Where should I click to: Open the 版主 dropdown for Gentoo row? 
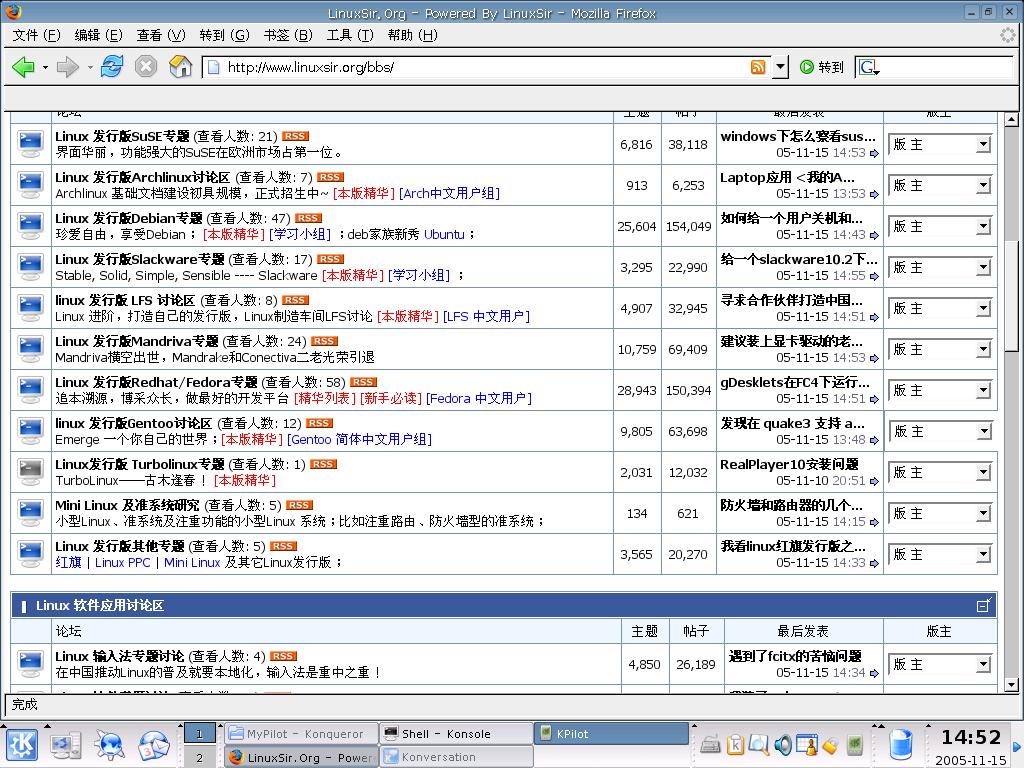point(940,432)
